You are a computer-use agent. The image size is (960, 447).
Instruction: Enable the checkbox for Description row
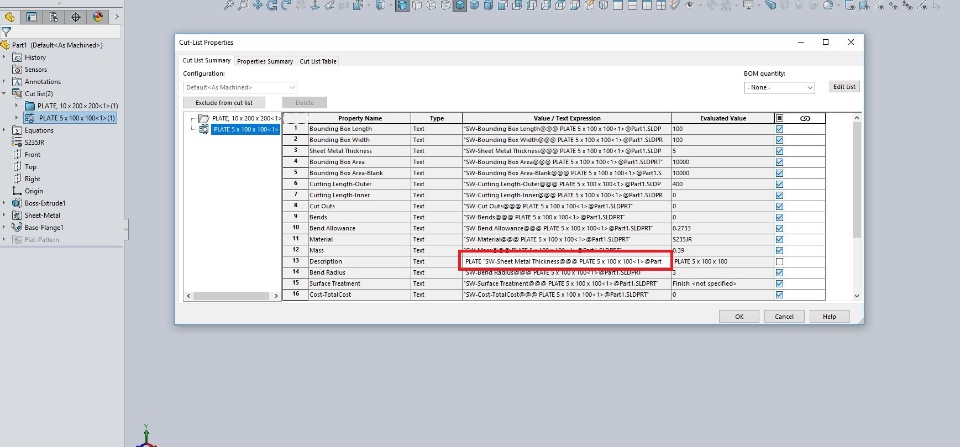click(x=779, y=261)
